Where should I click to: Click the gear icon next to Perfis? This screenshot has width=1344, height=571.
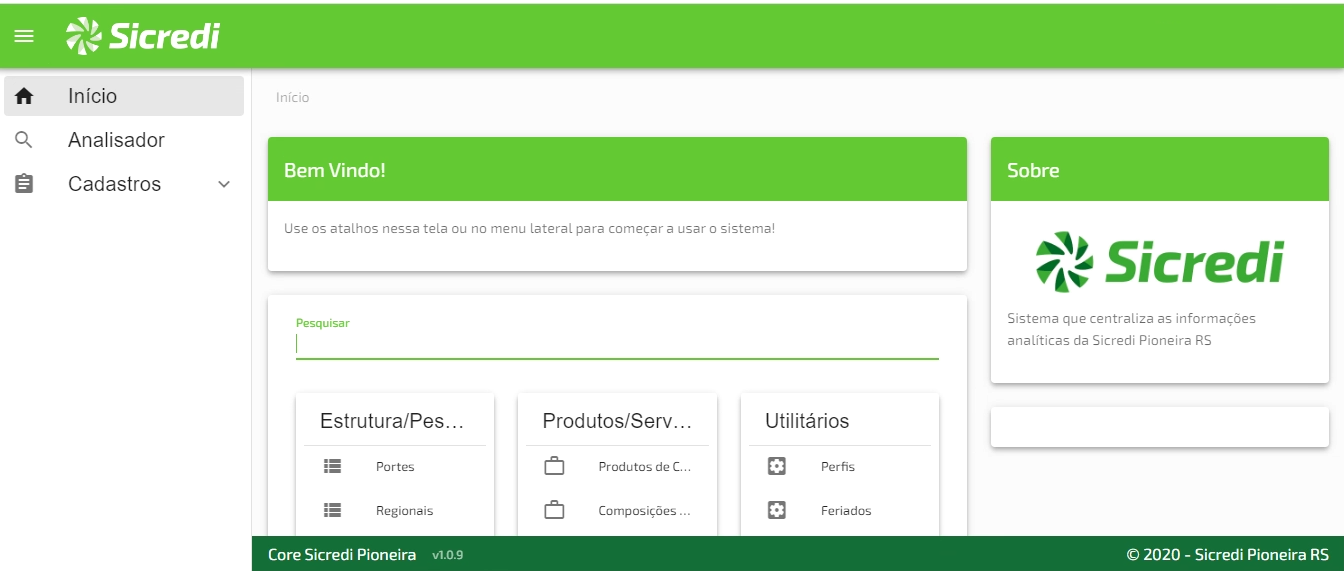tap(777, 466)
